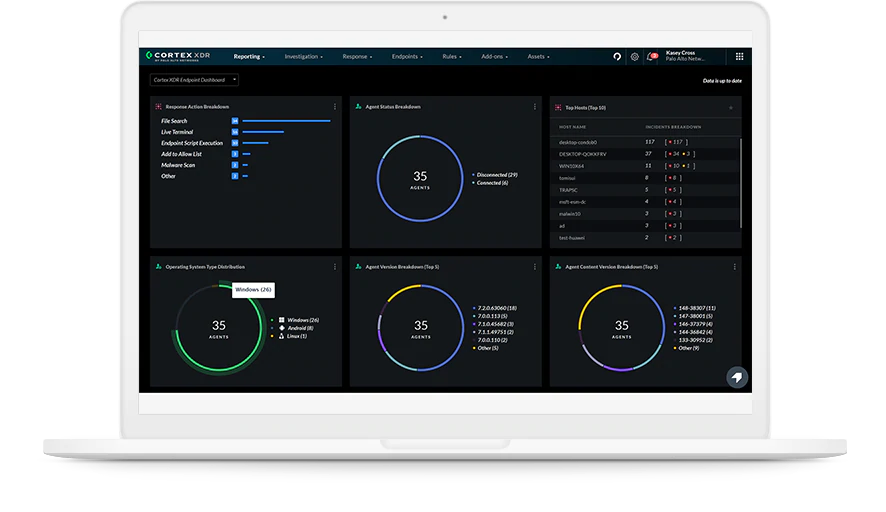Click the Agent Status Breakdown widget icon
886x512 pixels.
pyautogui.click(x=358, y=107)
